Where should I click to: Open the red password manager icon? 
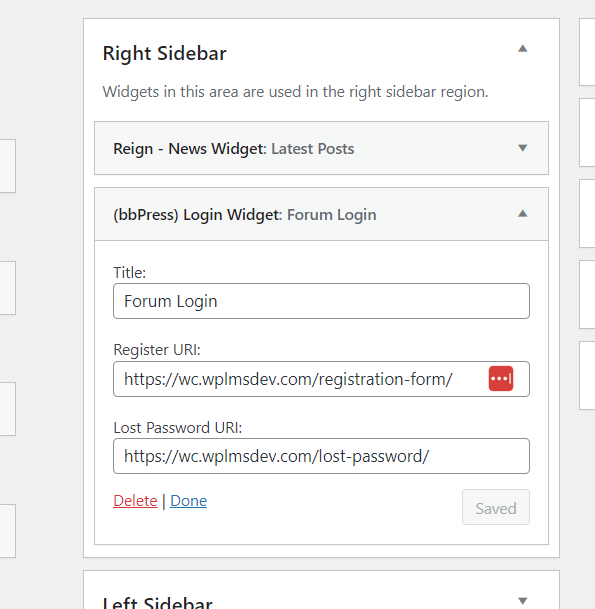click(501, 378)
